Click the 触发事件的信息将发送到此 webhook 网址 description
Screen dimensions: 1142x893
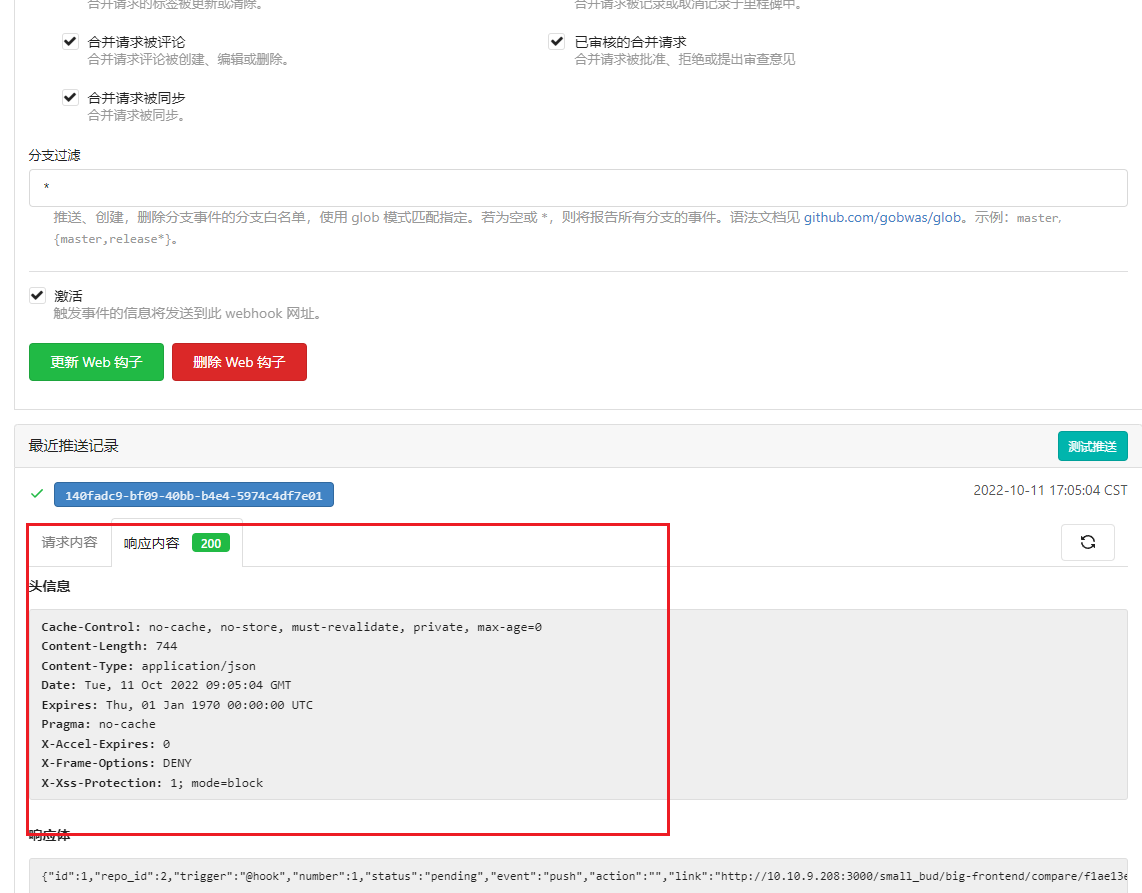[187, 313]
